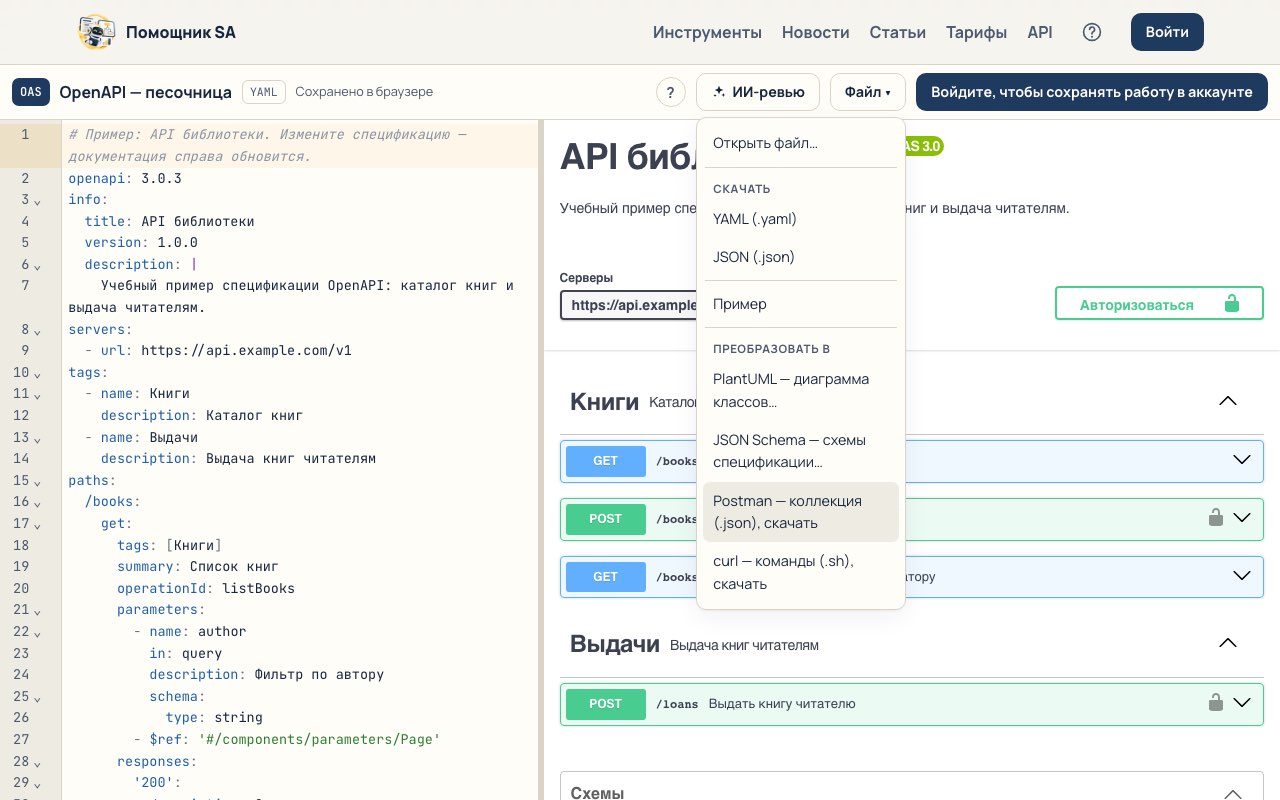This screenshot has height=800, width=1280.
Task: Fold the parameters block at line 21
Action: click(38, 611)
